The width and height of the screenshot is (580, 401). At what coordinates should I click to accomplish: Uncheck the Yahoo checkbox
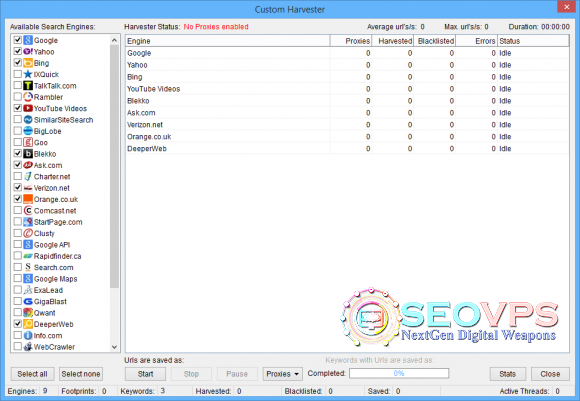coord(17,51)
